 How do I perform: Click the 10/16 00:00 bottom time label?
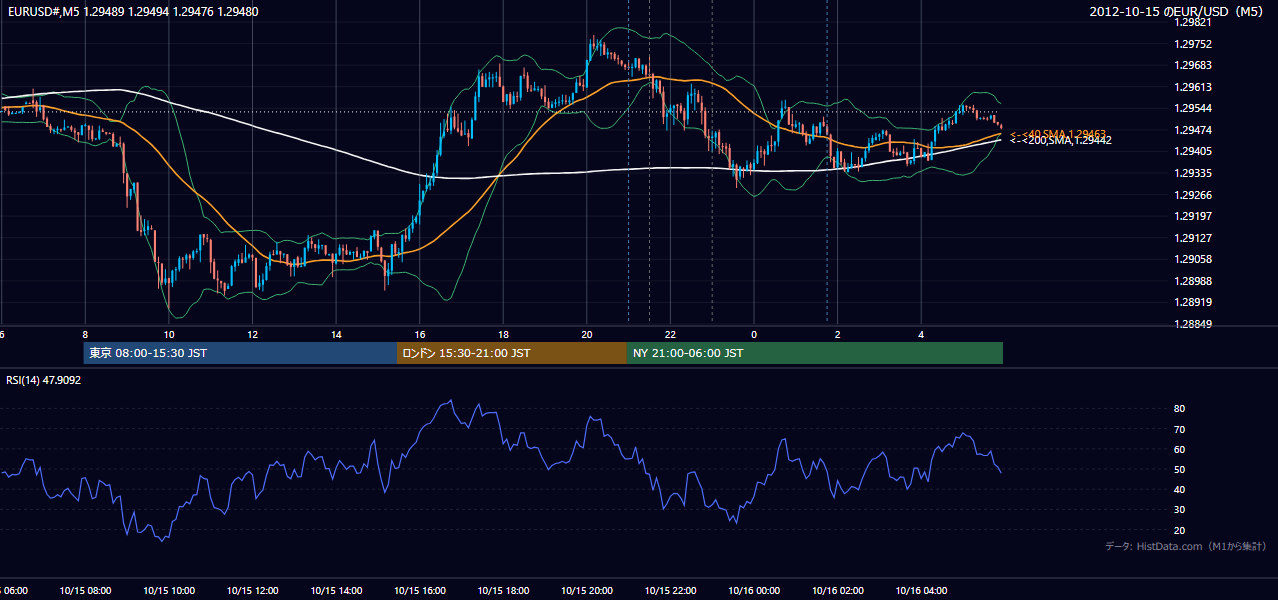[x=754, y=591]
